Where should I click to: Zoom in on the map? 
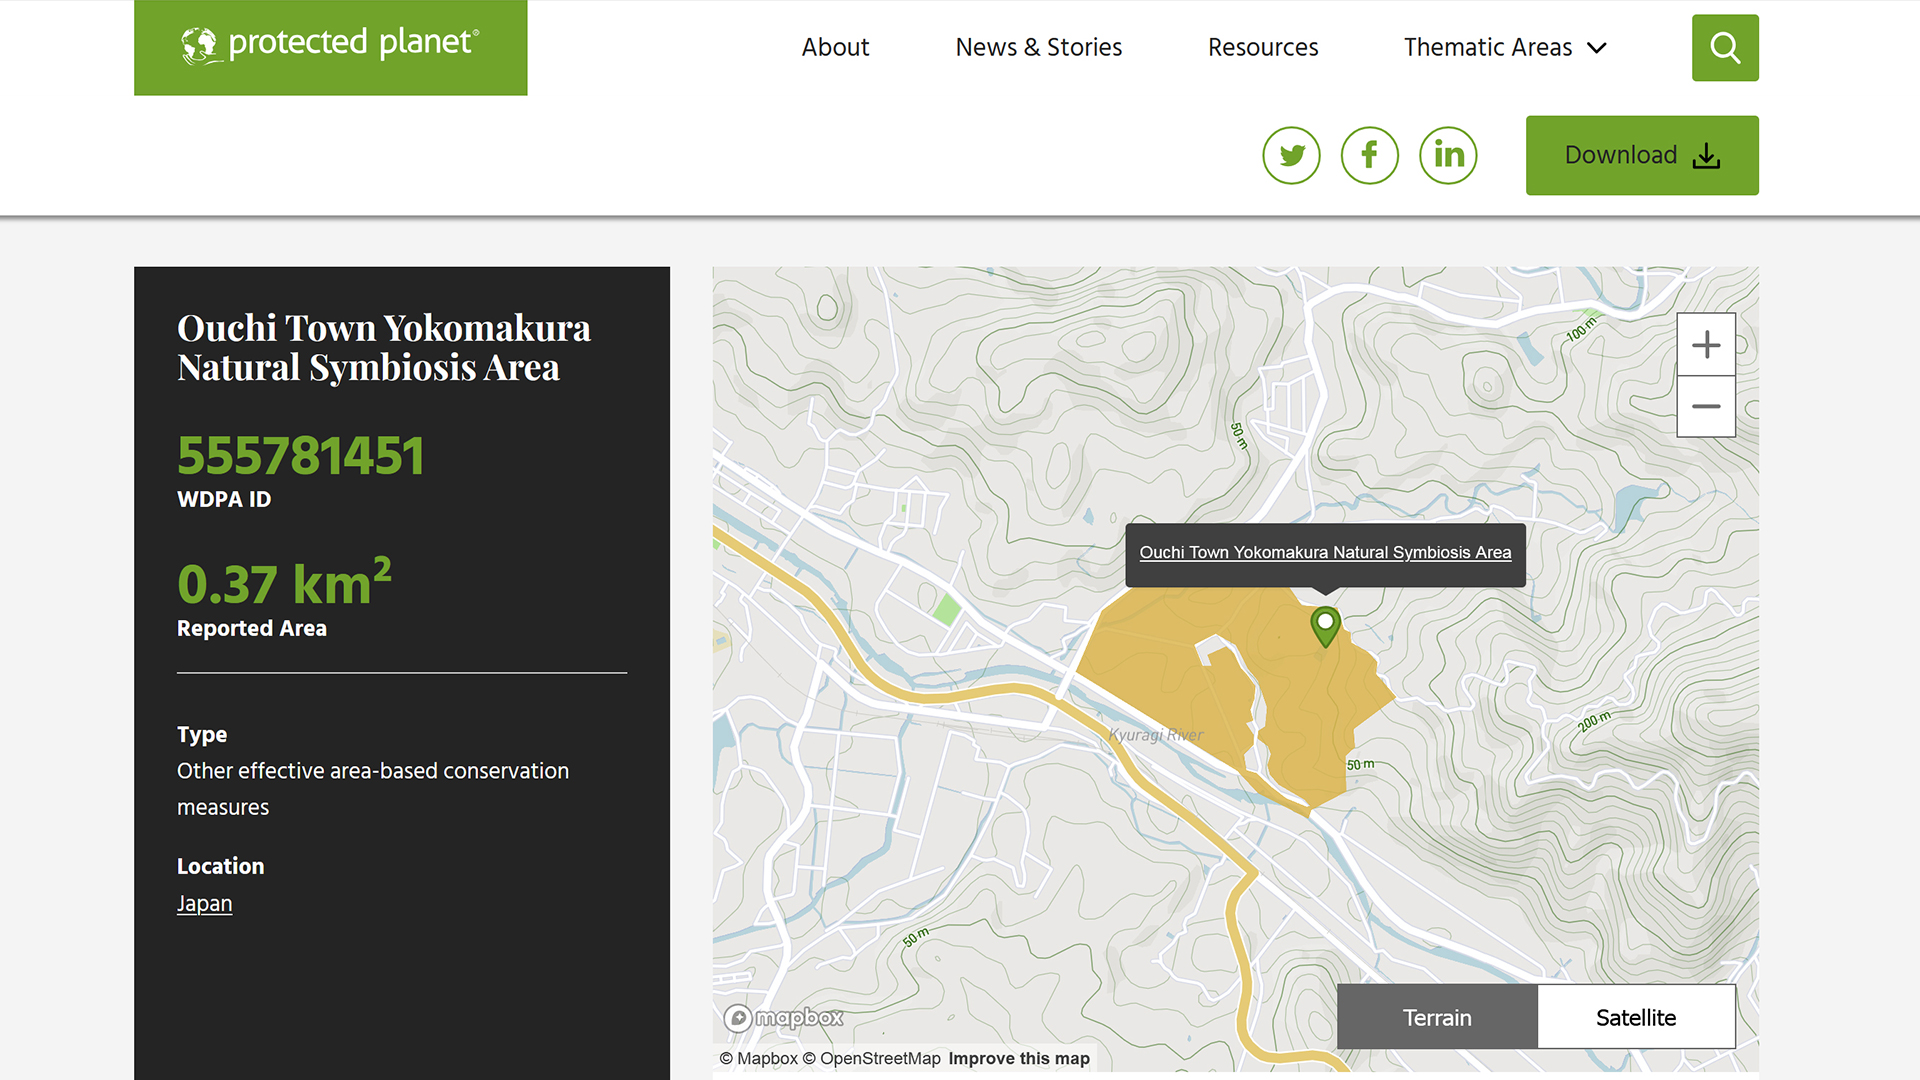(1706, 345)
